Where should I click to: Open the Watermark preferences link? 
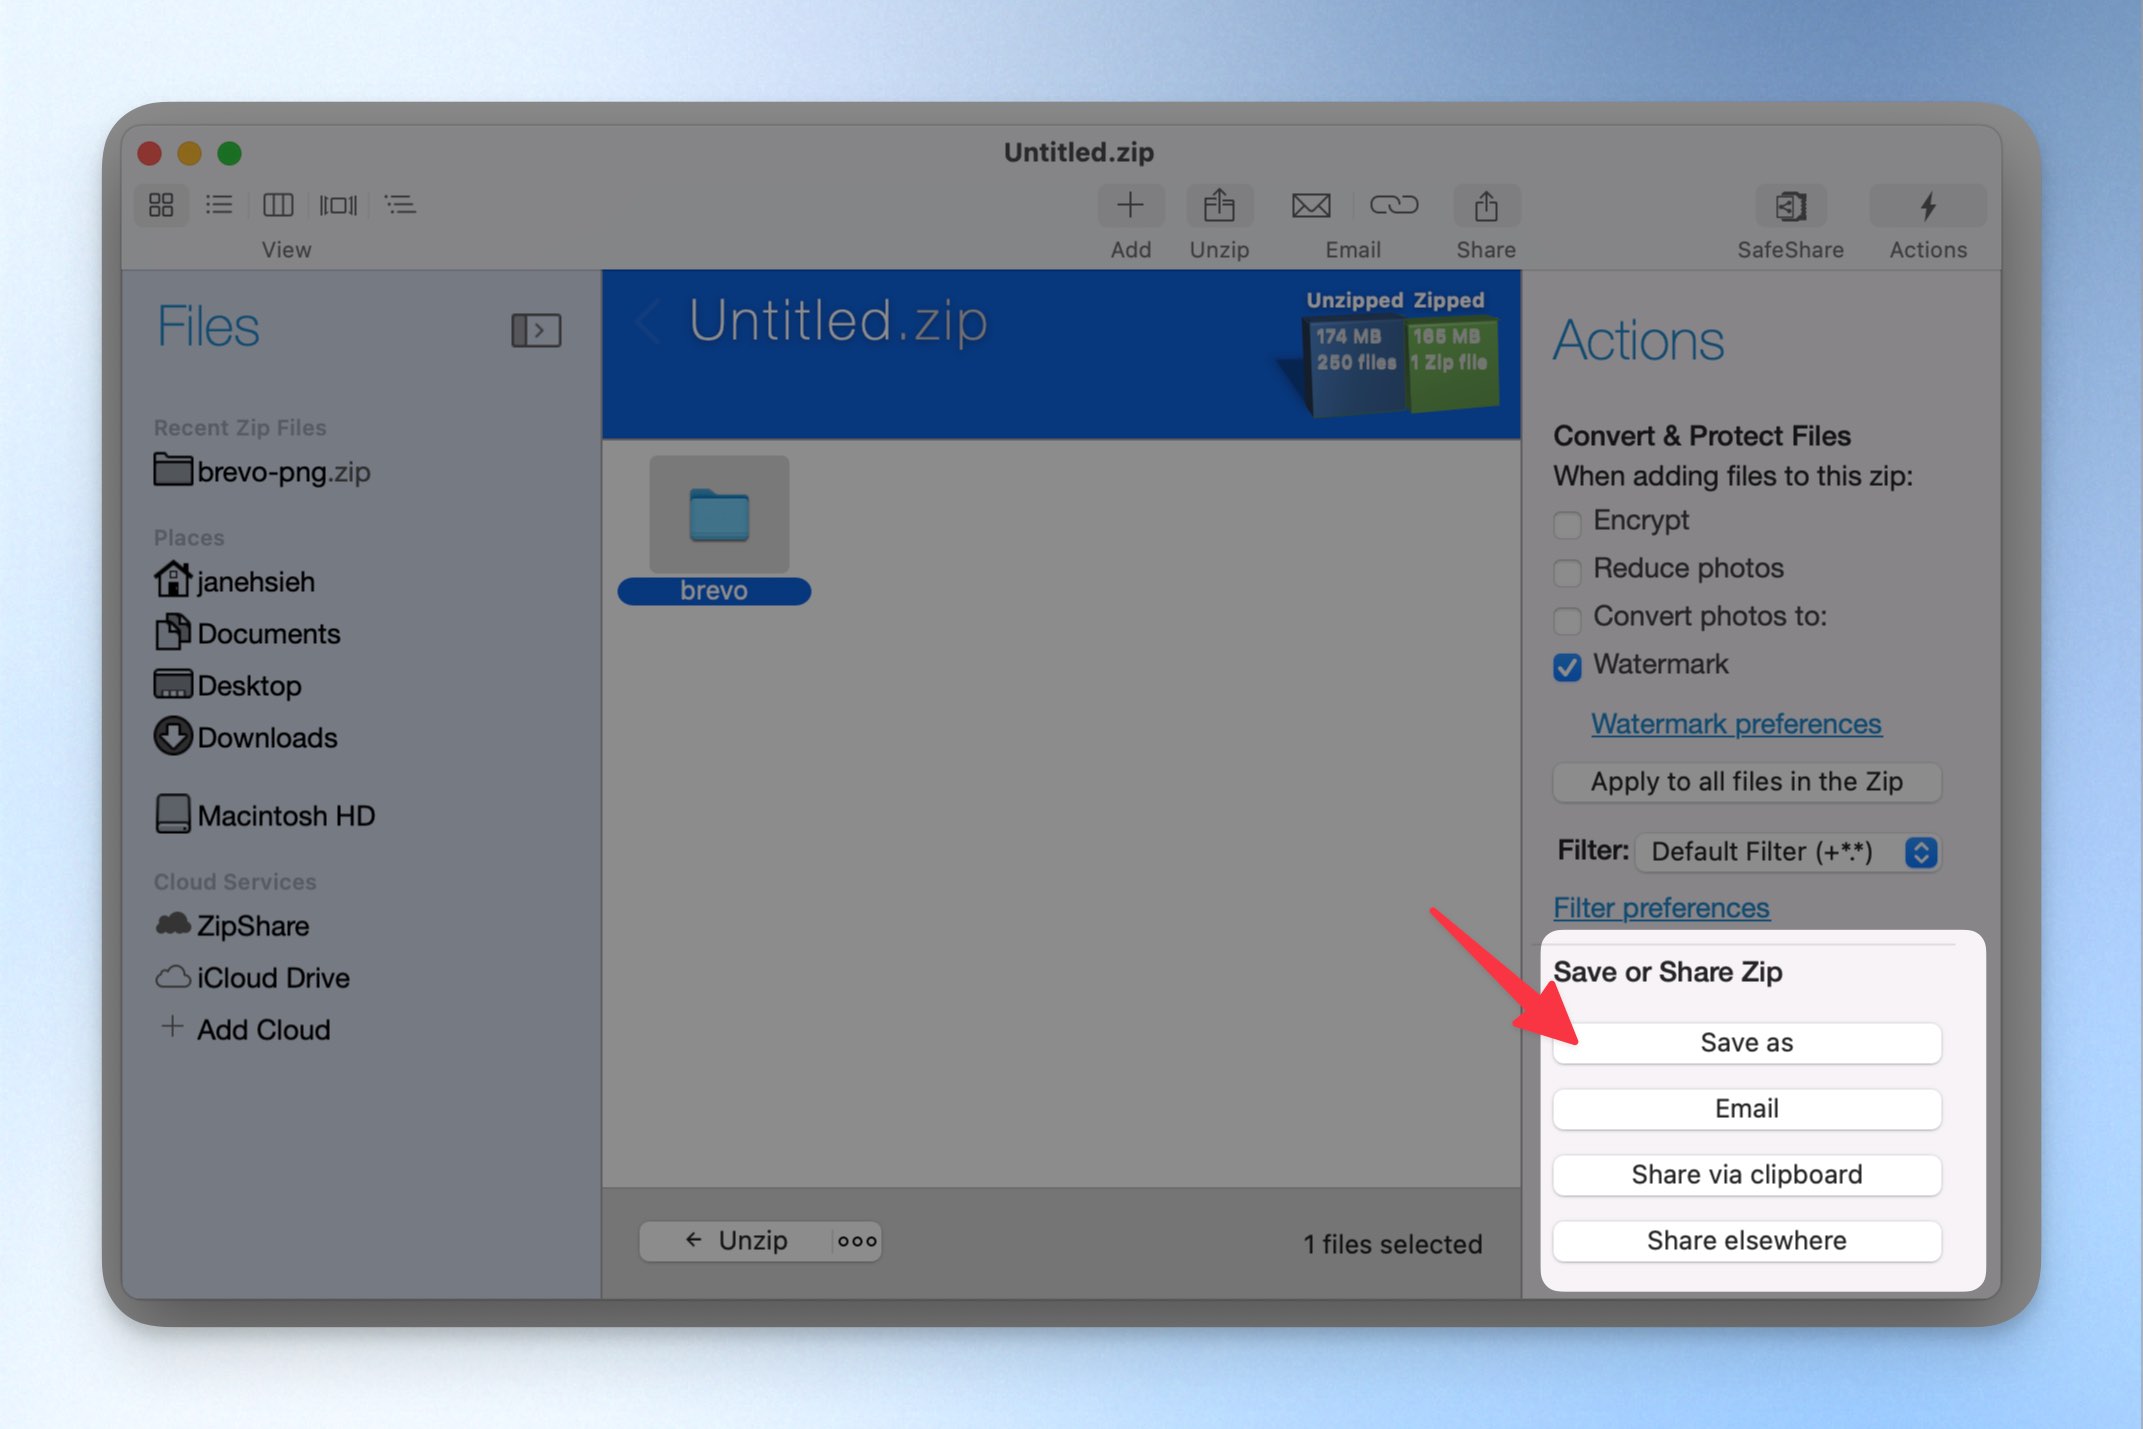click(1736, 723)
